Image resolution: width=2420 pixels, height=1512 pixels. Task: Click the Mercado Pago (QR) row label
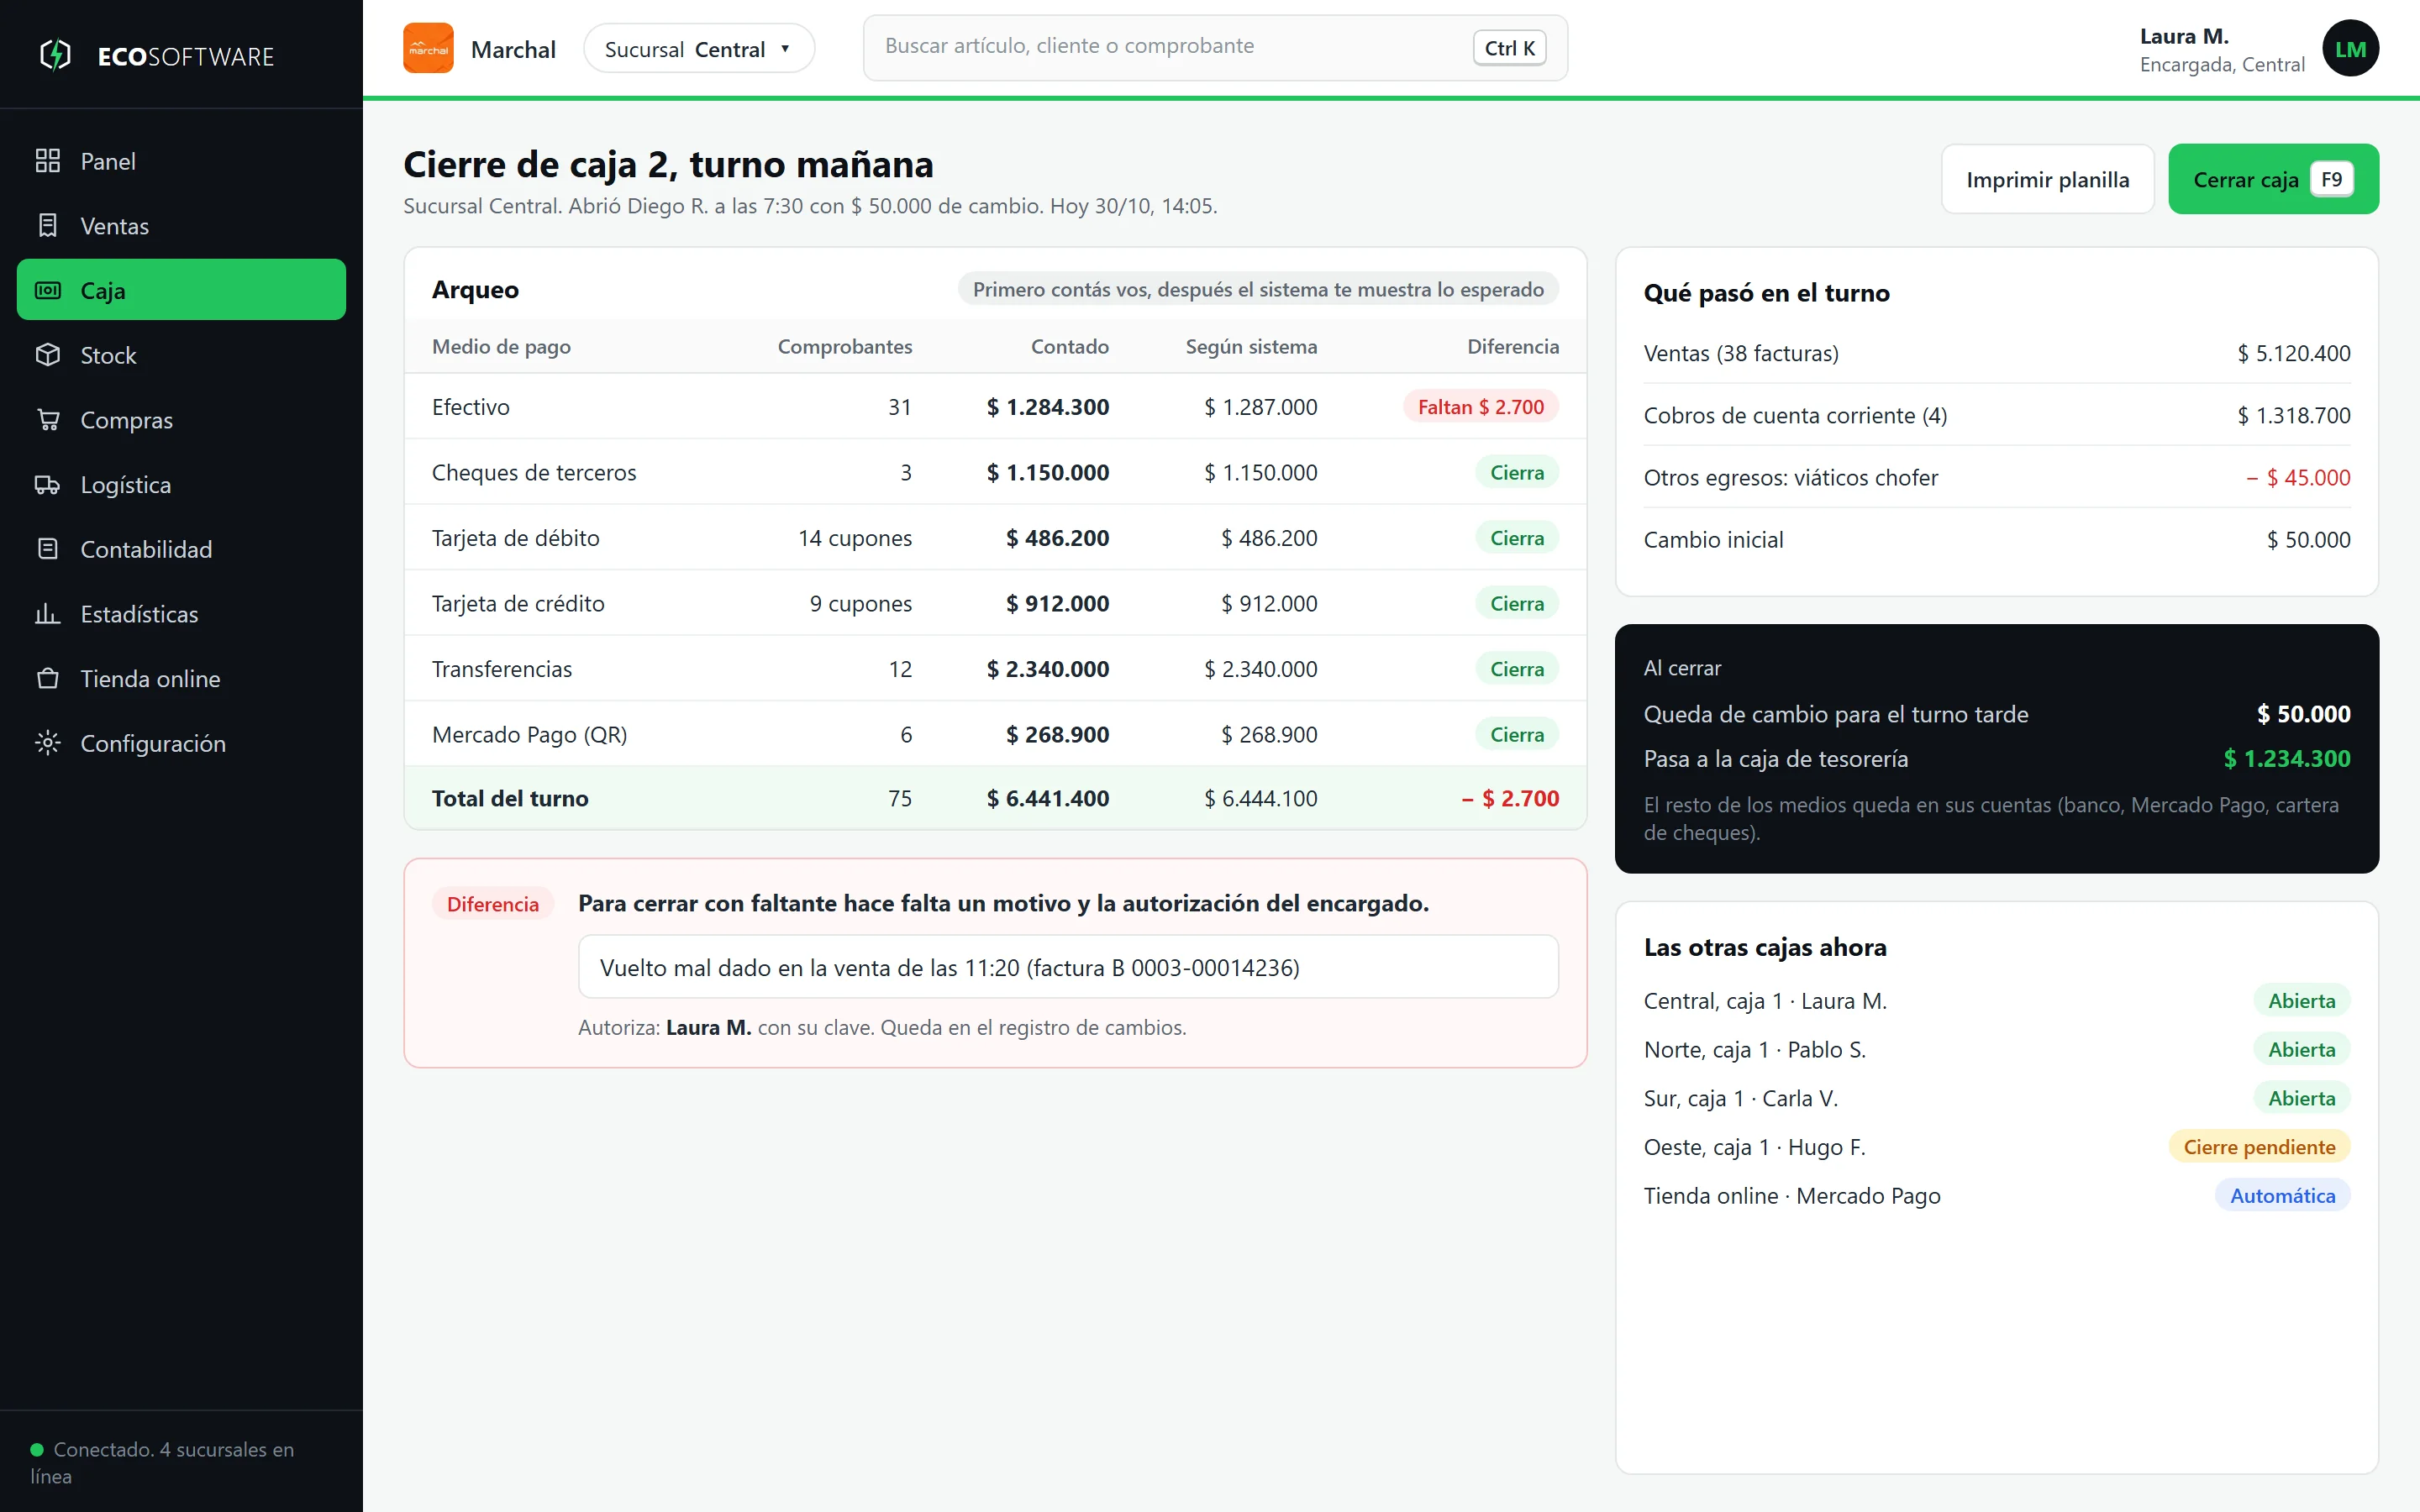coord(529,734)
